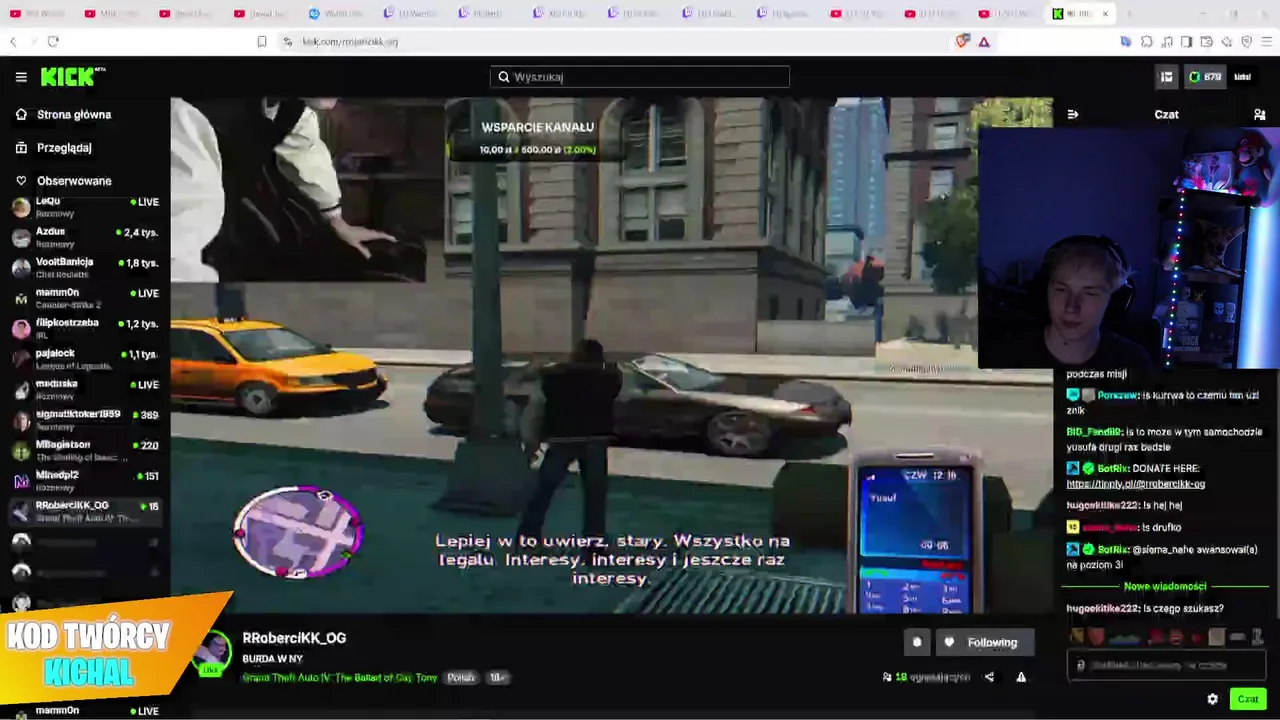Click the stream video player
This screenshot has height=720, width=1280.
pyautogui.click(x=611, y=355)
